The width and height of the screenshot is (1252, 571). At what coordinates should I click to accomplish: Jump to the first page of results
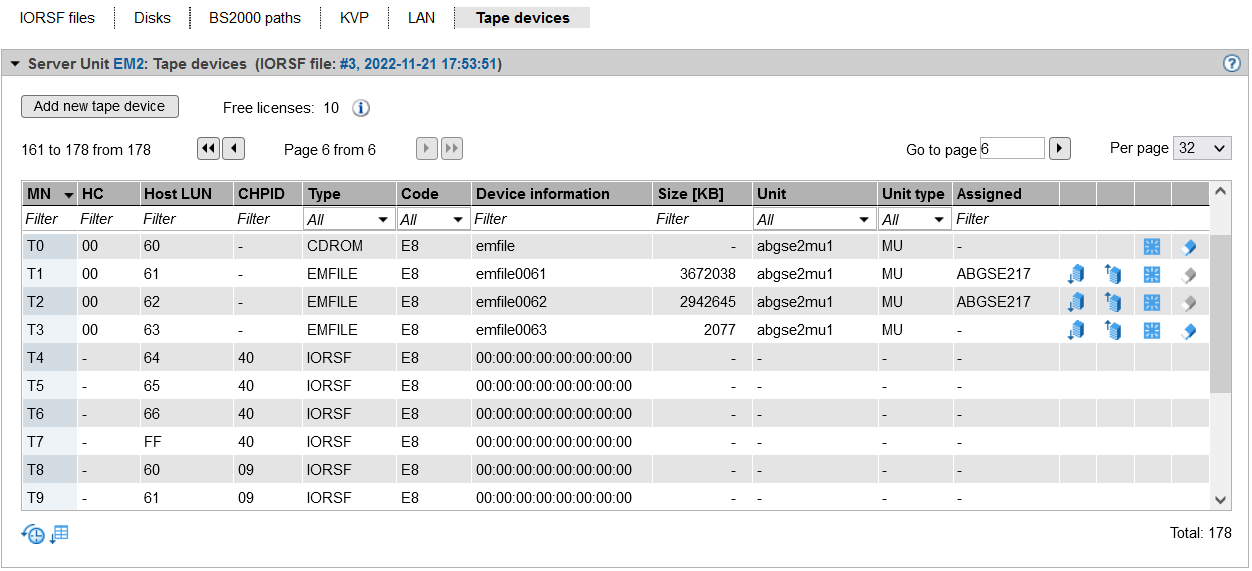208,149
